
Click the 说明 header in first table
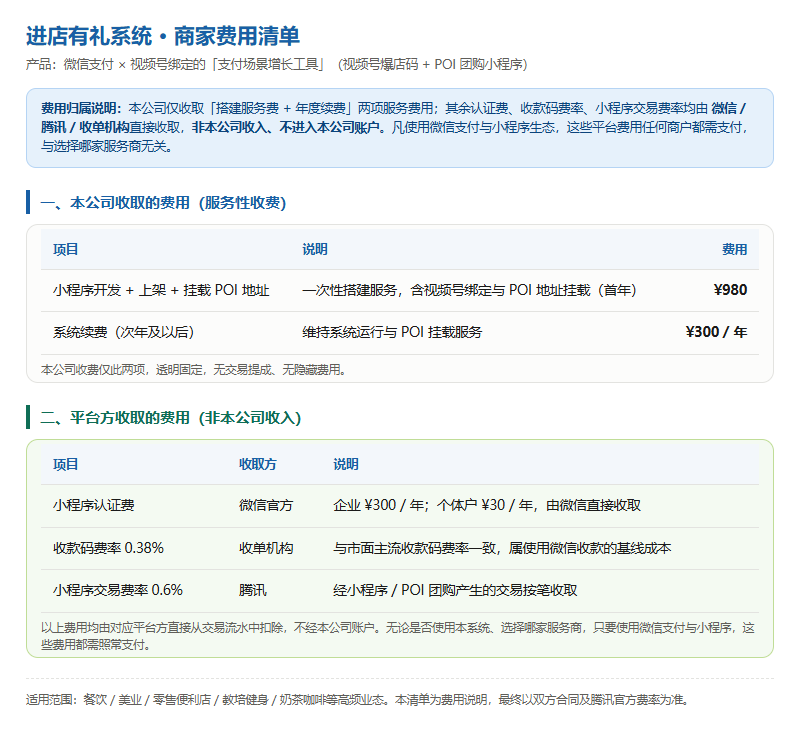click(315, 249)
